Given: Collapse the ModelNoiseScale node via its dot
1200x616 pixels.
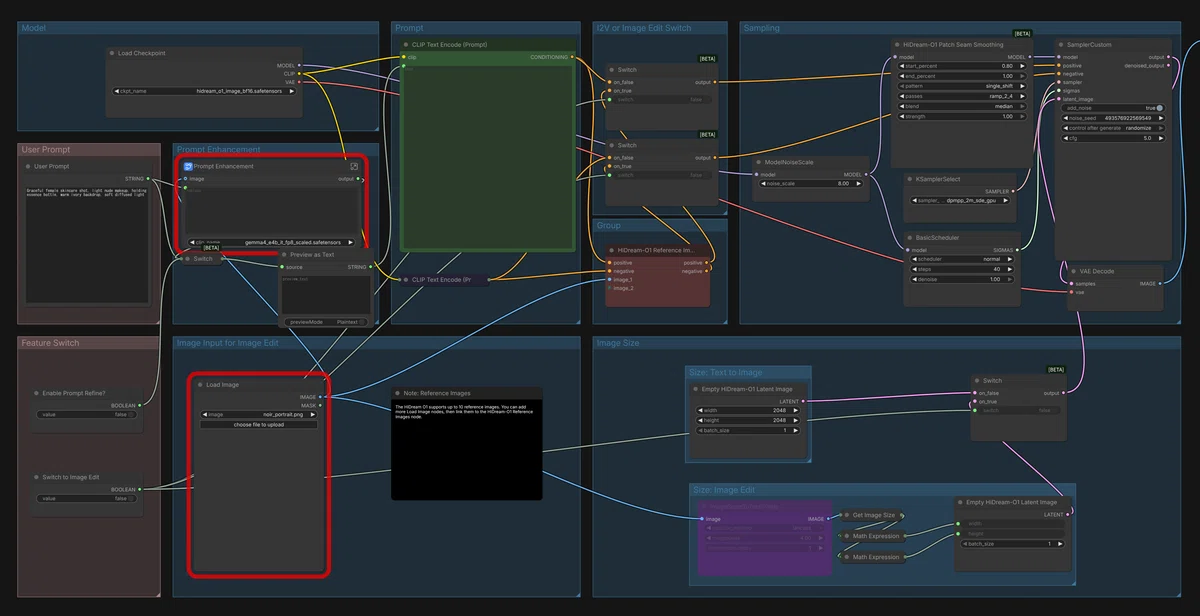Looking at the screenshot, I should pyautogui.click(x=758, y=162).
